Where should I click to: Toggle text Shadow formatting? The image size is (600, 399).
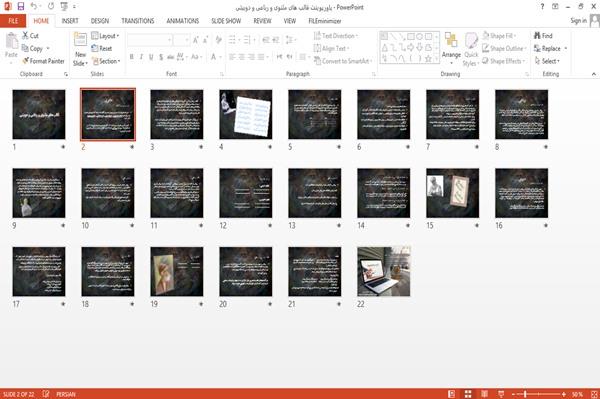coord(161,57)
